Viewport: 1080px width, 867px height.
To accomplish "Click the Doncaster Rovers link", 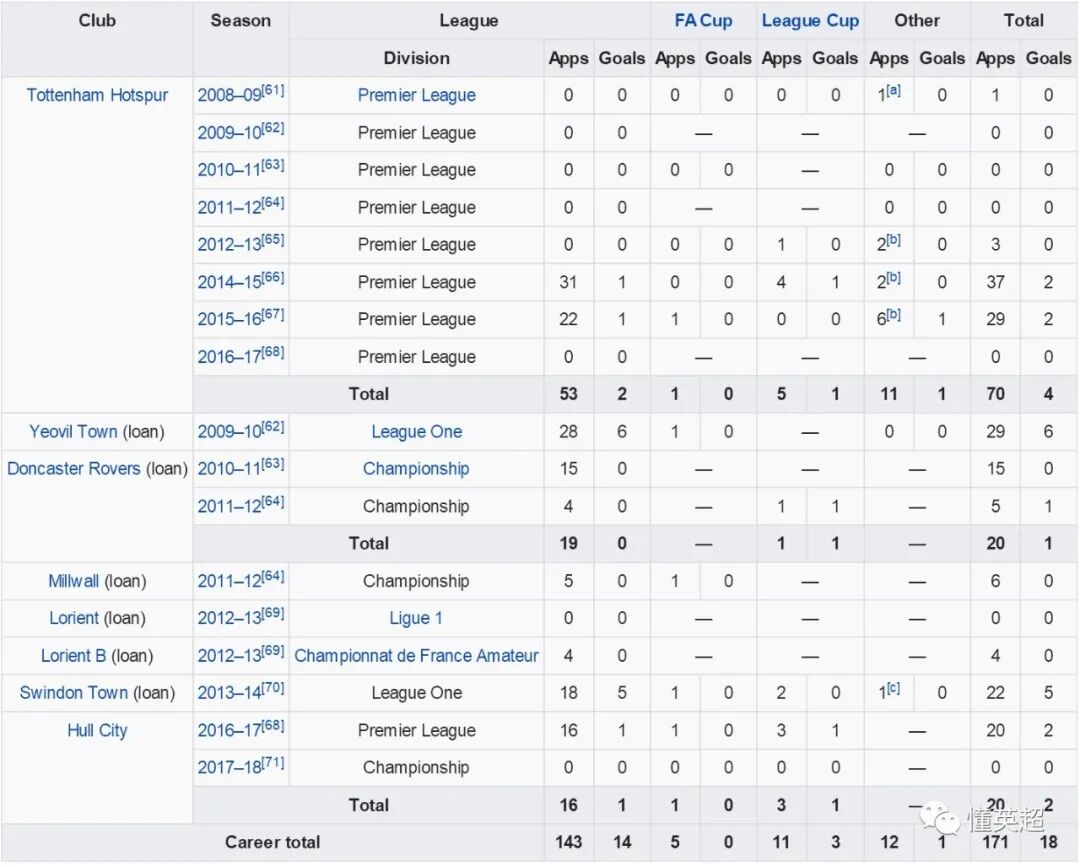I will pyautogui.click(x=73, y=469).
